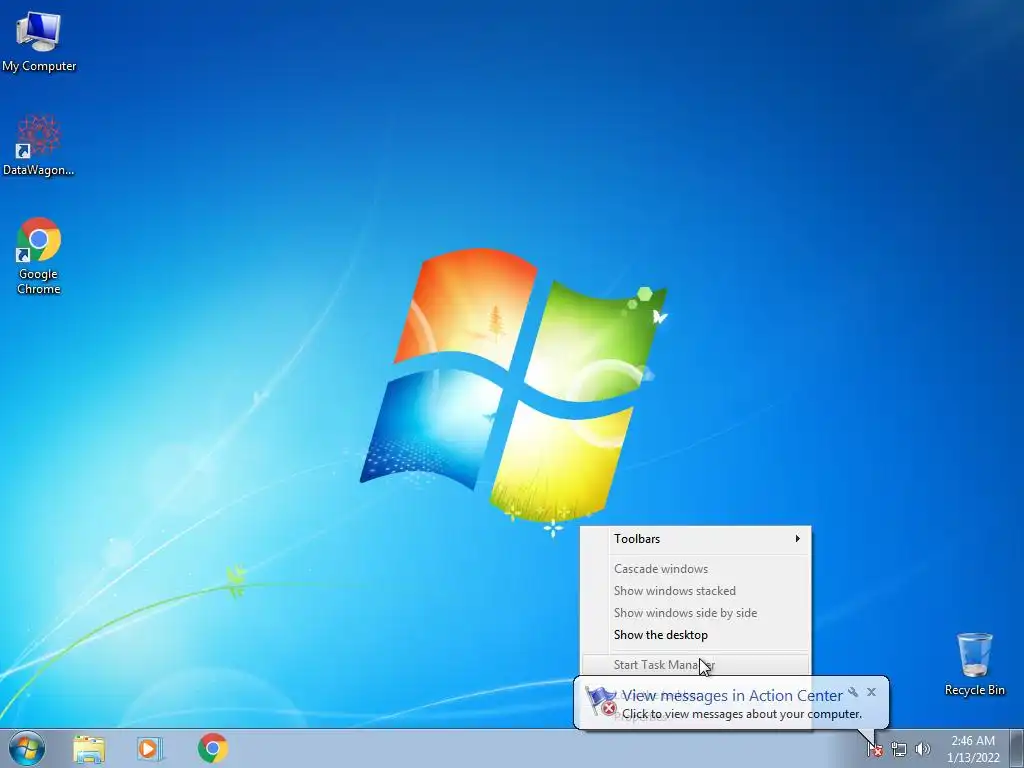Image resolution: width=1024 pixels, height=768 pixels.
Task: Open the Windows Start orb
Action: pos(27,748)
